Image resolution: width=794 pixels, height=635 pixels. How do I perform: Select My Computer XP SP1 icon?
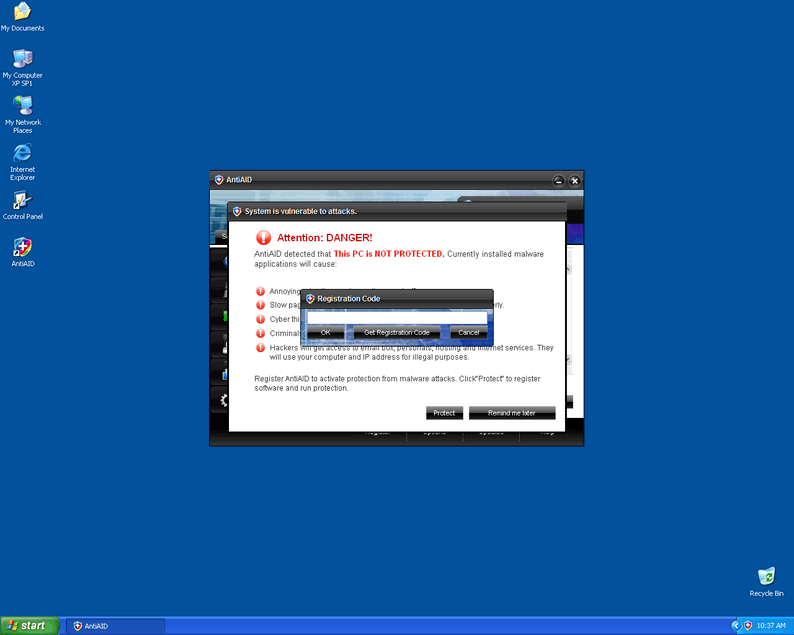point(22,59)
